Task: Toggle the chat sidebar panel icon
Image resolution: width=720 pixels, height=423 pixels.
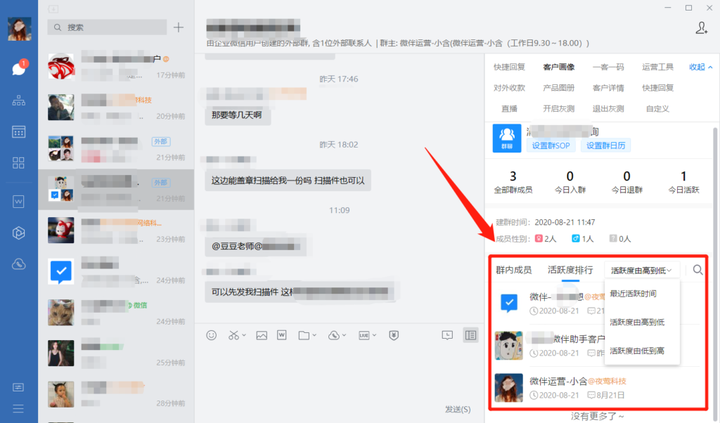Action: (x=471, y=335)
